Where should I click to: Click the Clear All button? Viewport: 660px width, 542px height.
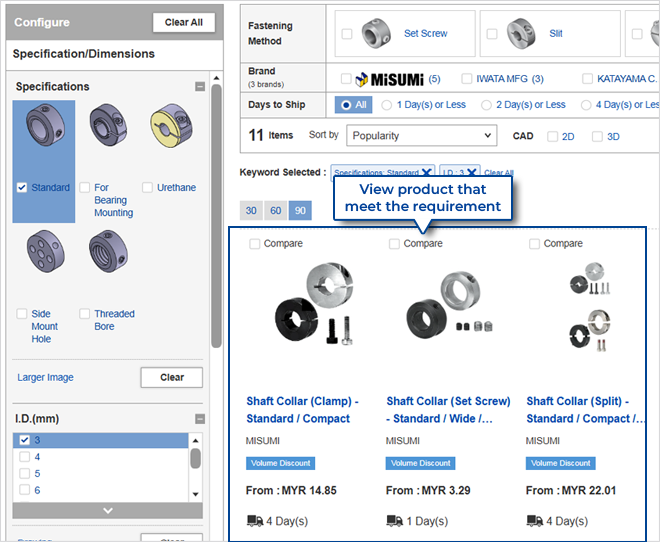(183, 22)
